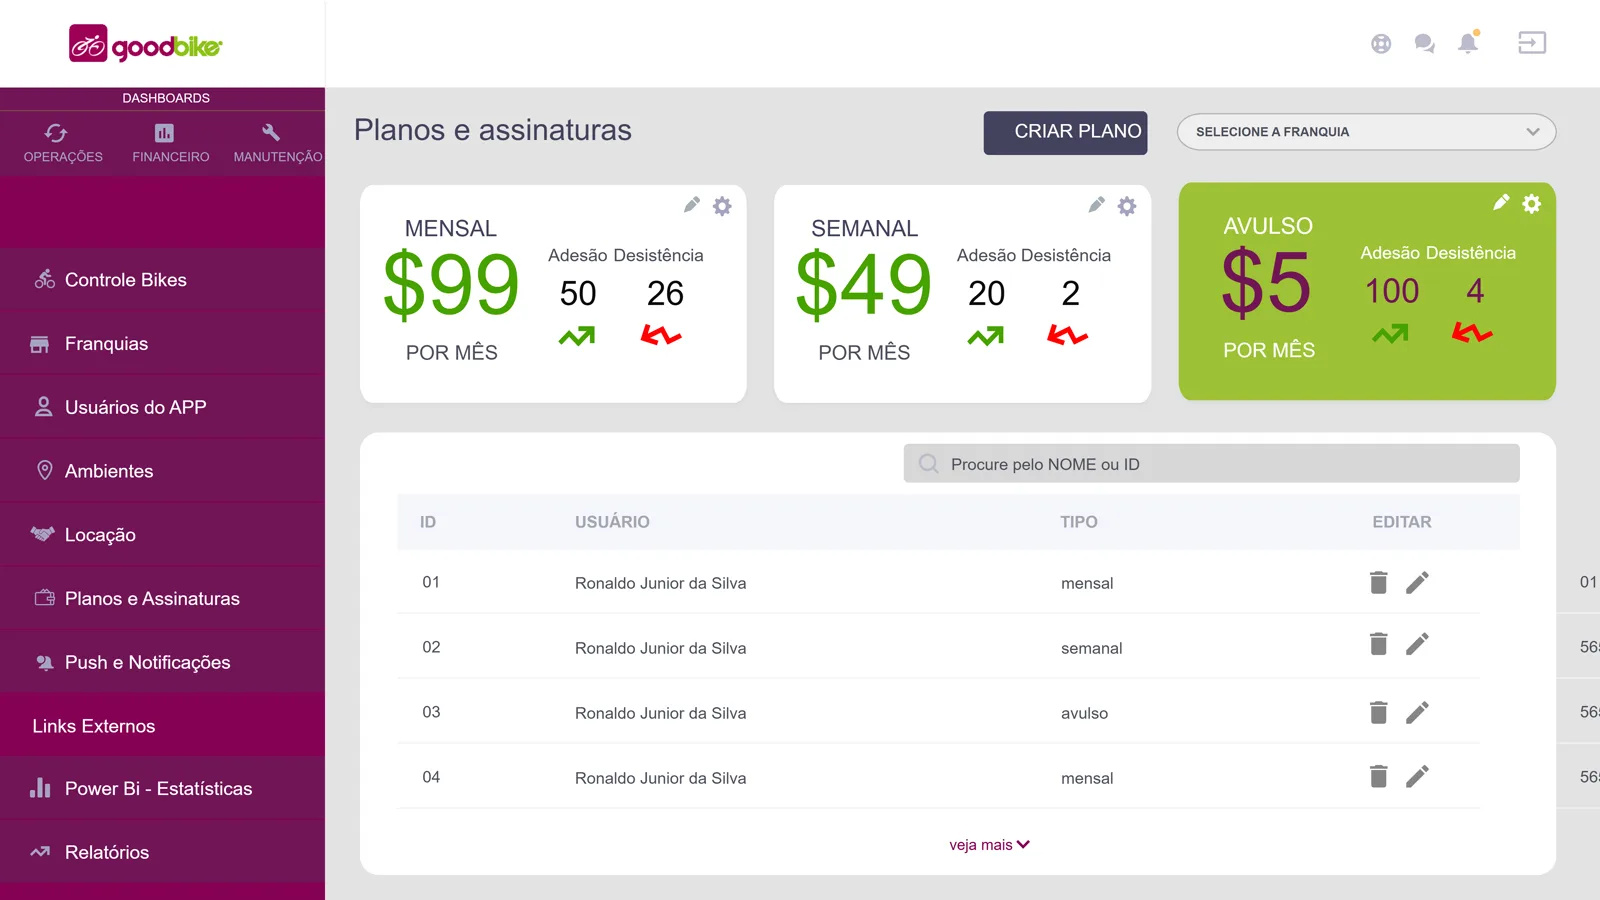Click the logout exit icon
The image size is (1600, 900).
[1532, 43]
